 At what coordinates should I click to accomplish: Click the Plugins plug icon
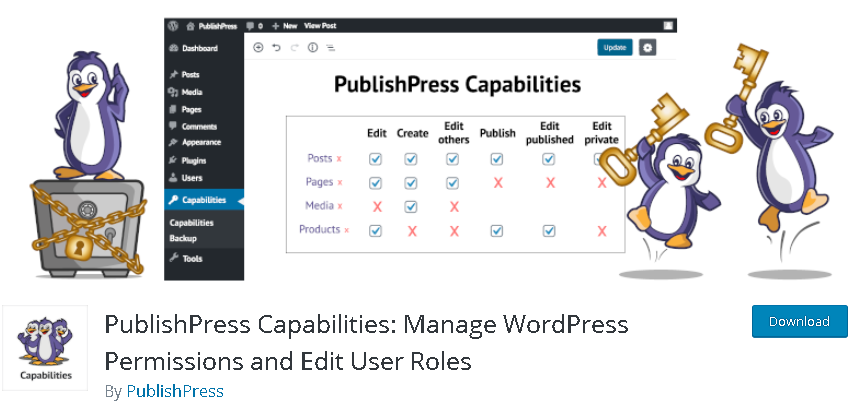(173, 160)
